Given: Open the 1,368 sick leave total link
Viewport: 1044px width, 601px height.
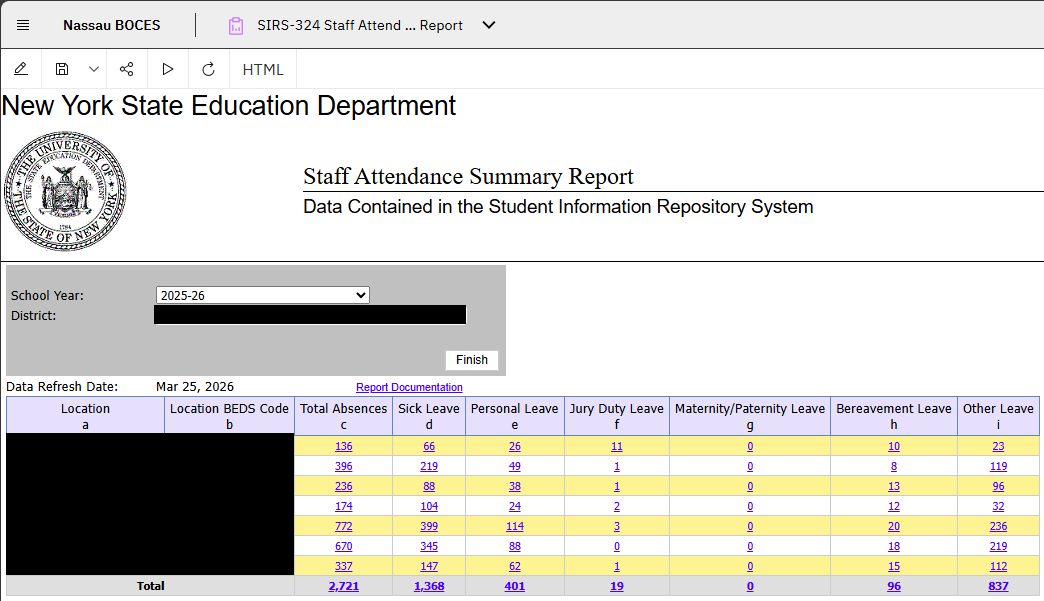Looking at the screenshot, I should tap(429, 586).
